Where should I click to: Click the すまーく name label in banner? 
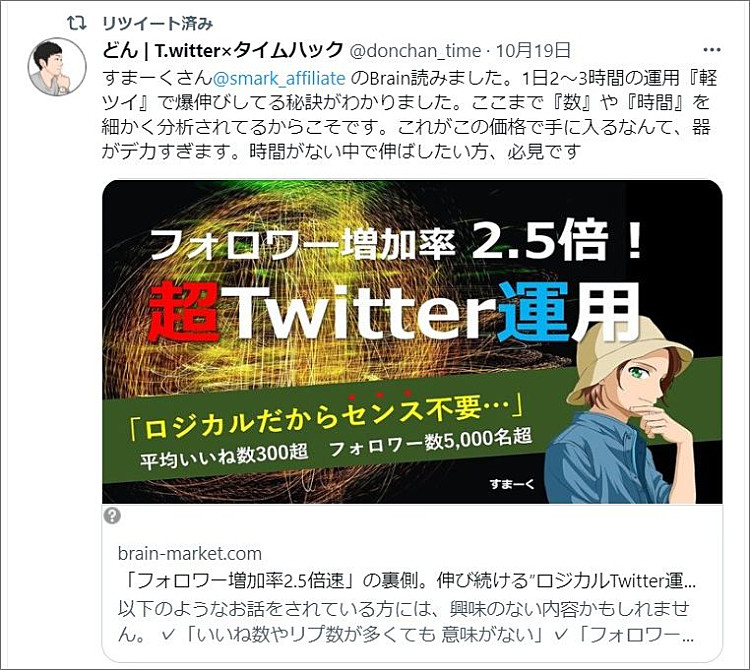click(512, 484)
